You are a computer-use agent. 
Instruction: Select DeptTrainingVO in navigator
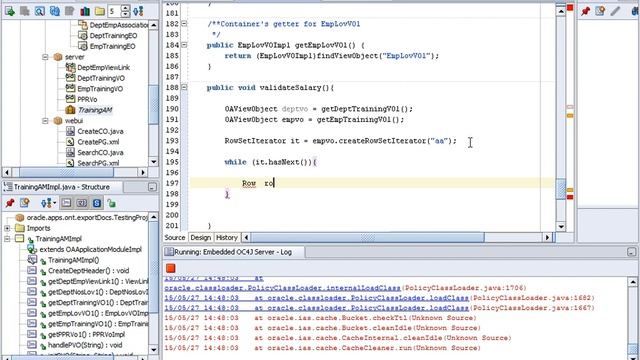(101, 78)
